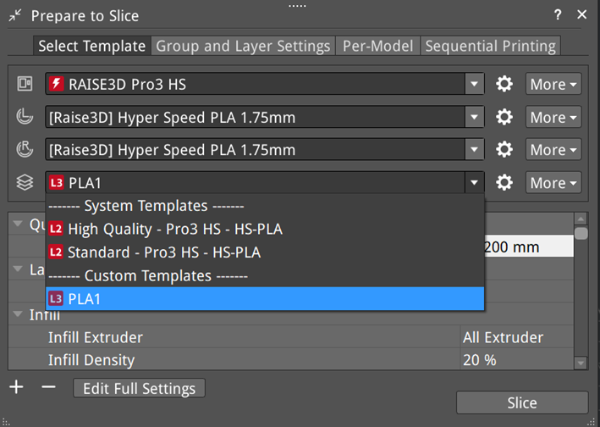This screenshot has width=600, height=427.
Task: Click the minus icon to remove template
Action: point(49,387)
